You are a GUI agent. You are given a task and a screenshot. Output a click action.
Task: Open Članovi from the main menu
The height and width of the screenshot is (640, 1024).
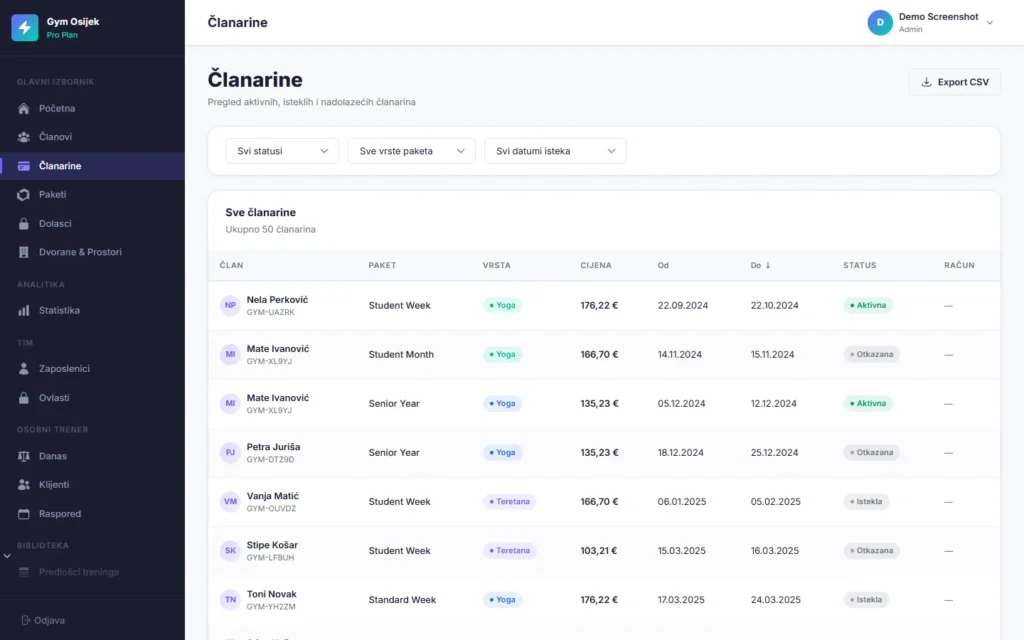pyautogui.click(x=92, y=137)
